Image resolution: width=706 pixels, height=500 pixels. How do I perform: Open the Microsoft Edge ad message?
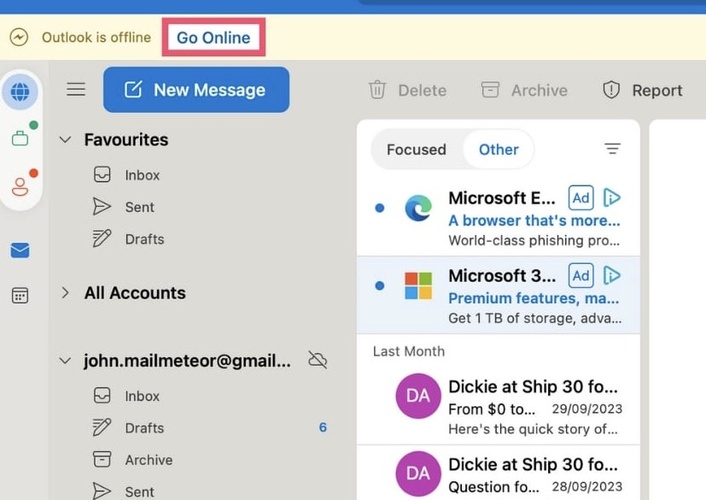(498, 218)
